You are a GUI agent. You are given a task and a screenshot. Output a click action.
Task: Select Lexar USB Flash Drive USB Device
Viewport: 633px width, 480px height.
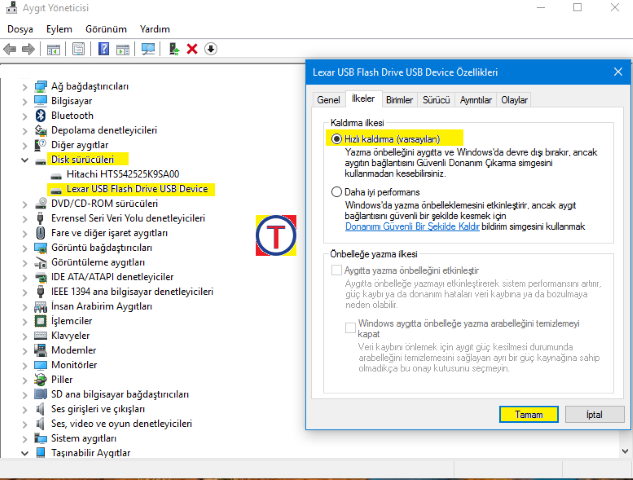137,189
